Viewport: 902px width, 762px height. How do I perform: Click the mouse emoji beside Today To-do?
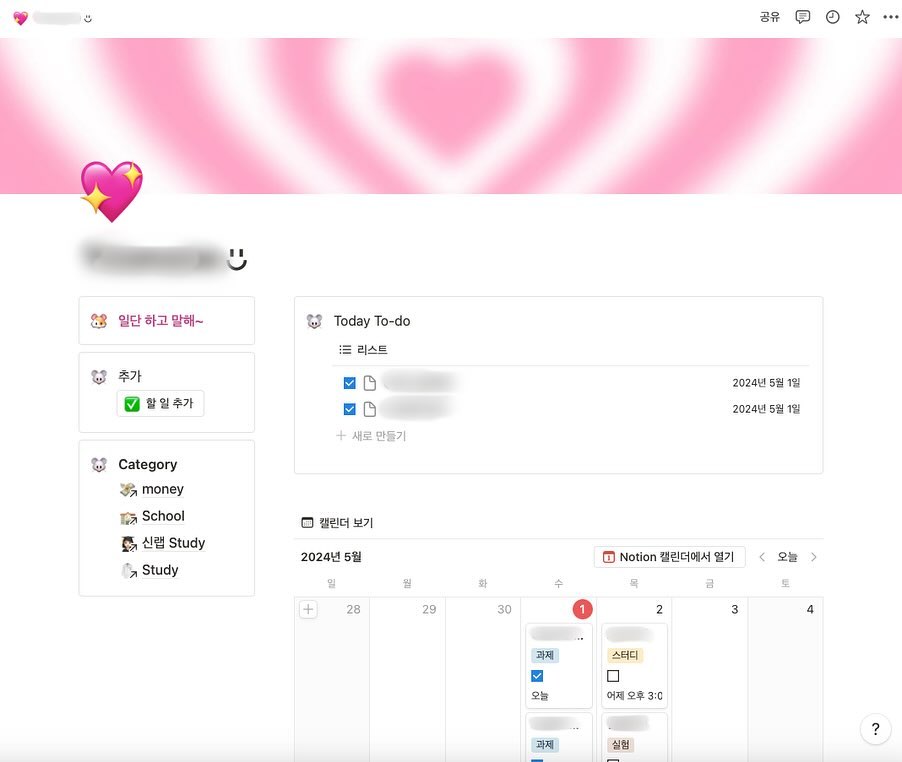coord(314,321)
